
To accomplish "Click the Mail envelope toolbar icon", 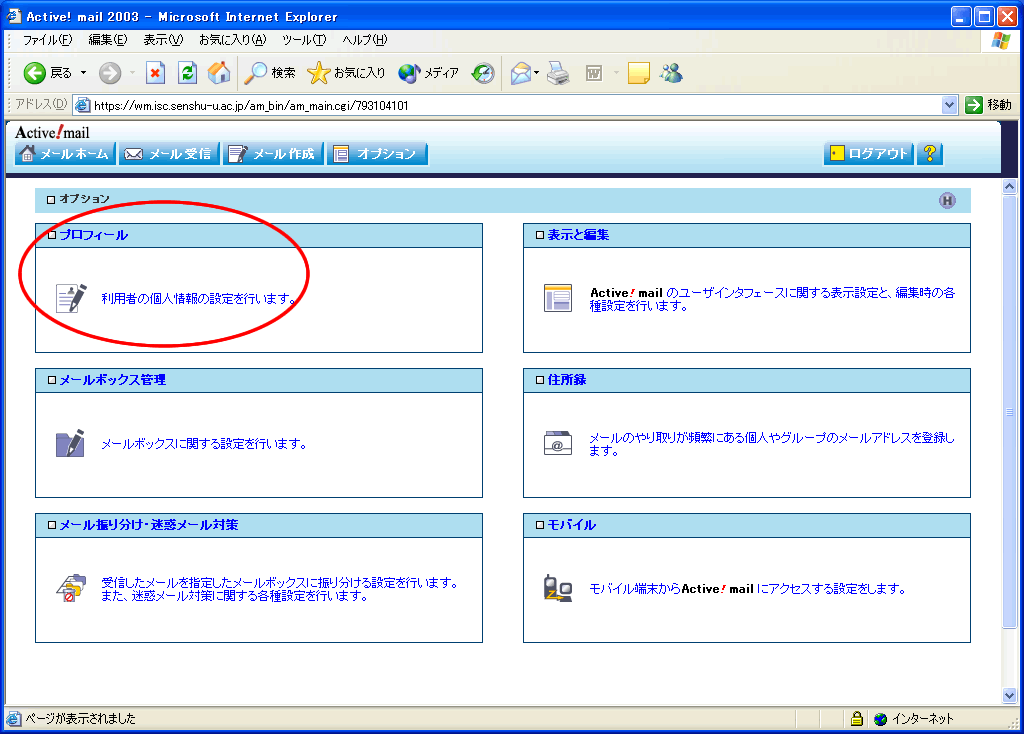I will [521, 73].
